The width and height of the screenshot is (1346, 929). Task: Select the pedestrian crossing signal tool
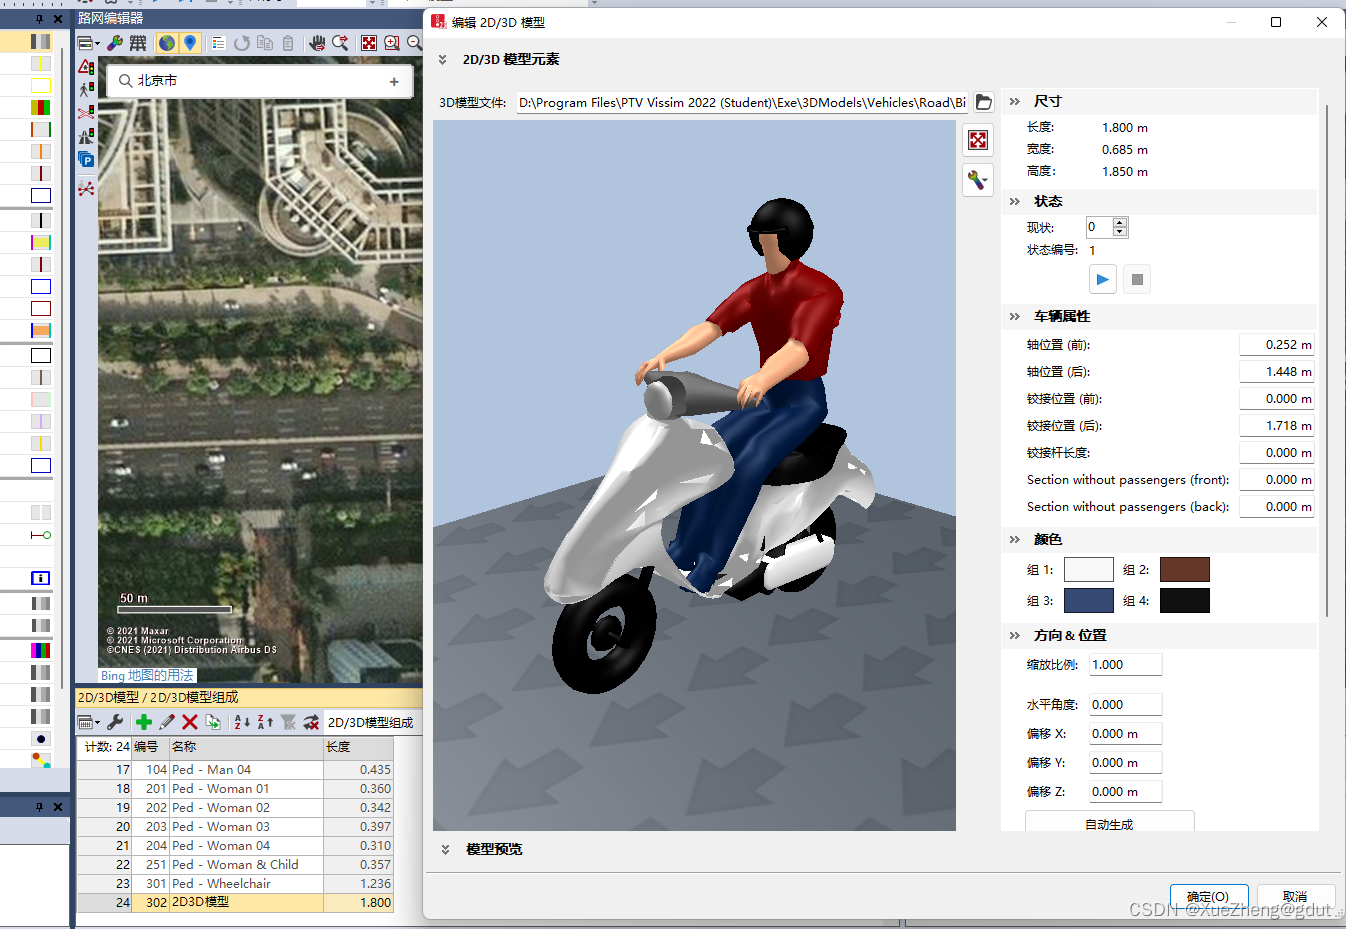(x=86, y=88)
